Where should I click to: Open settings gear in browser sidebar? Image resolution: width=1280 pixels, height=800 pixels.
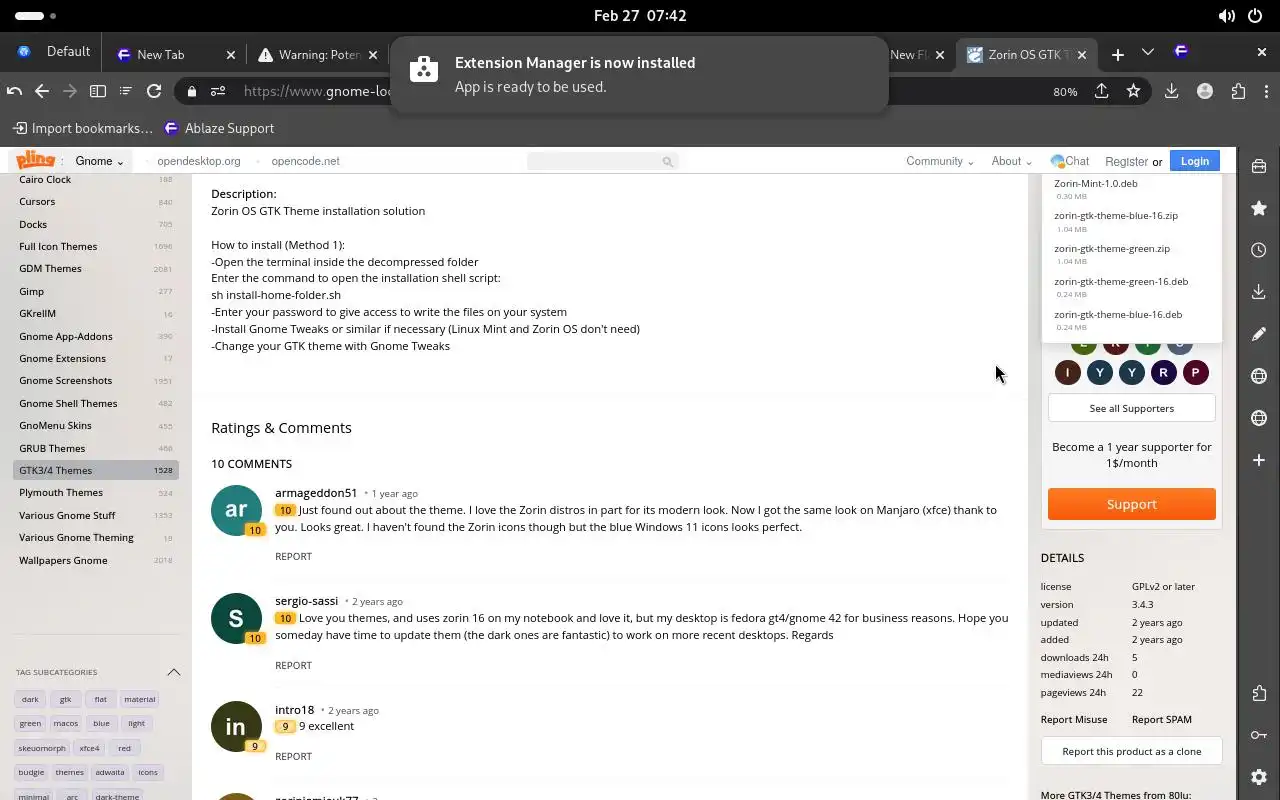(1259, 777)
